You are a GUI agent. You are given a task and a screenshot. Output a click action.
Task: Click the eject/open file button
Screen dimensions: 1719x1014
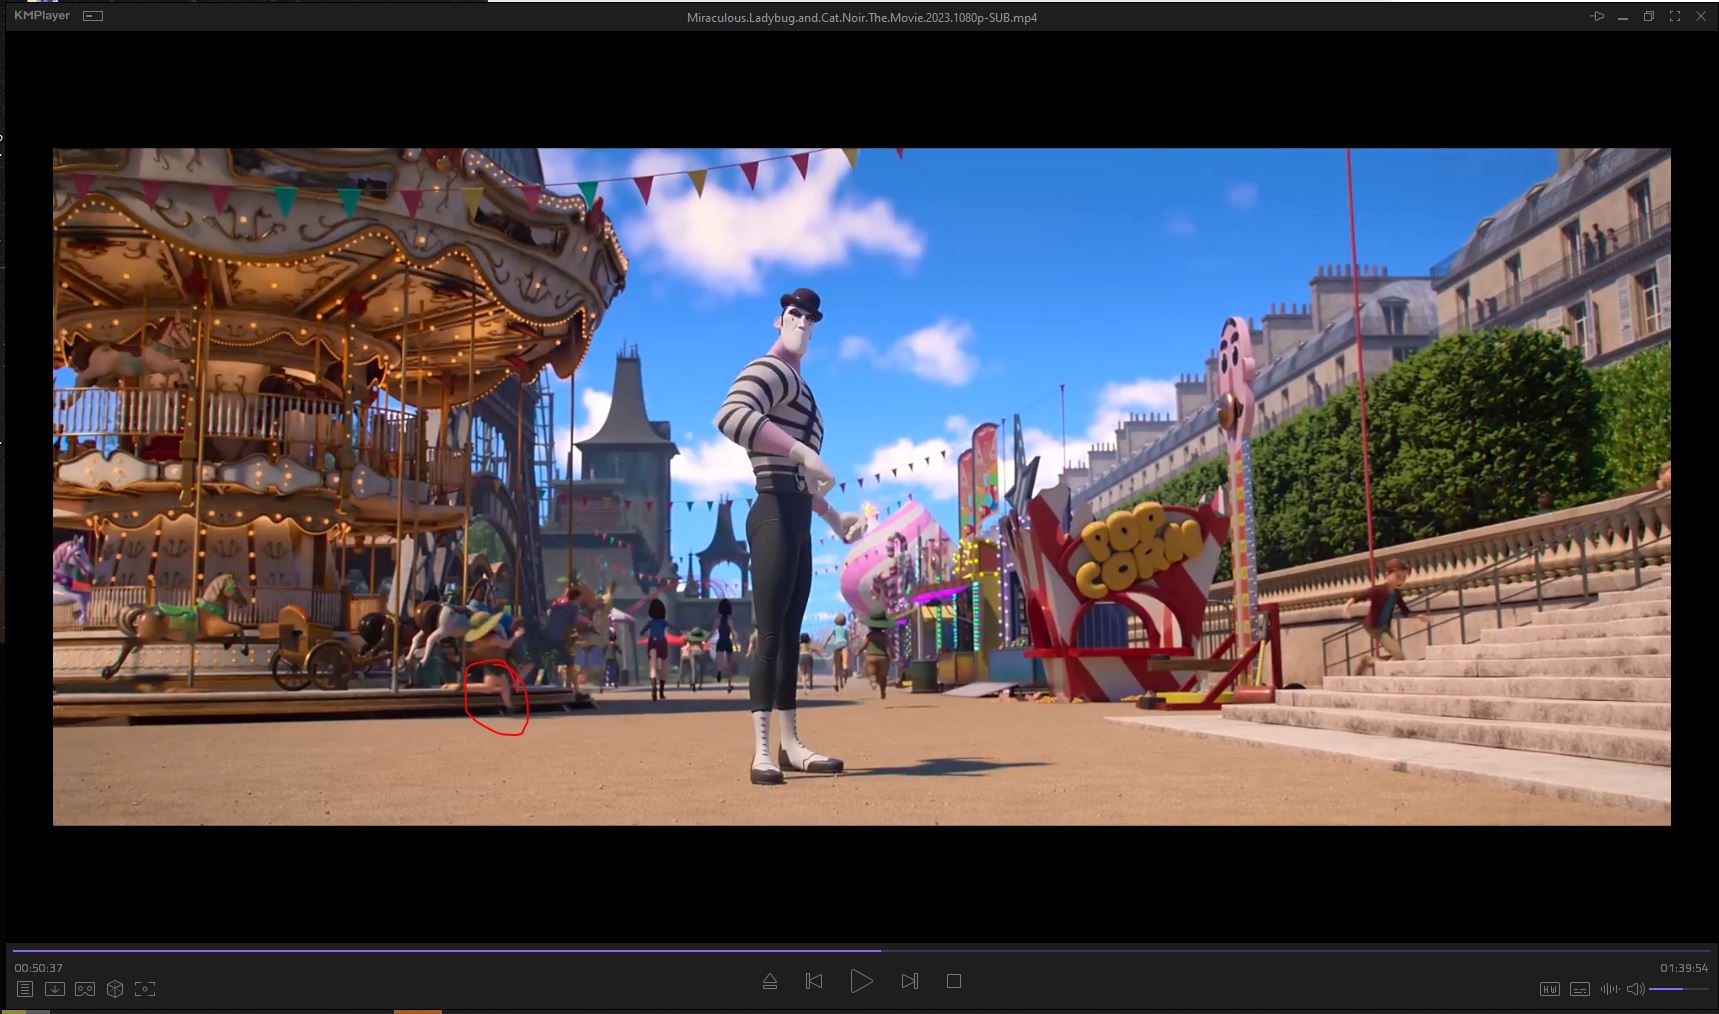[770, 982]
